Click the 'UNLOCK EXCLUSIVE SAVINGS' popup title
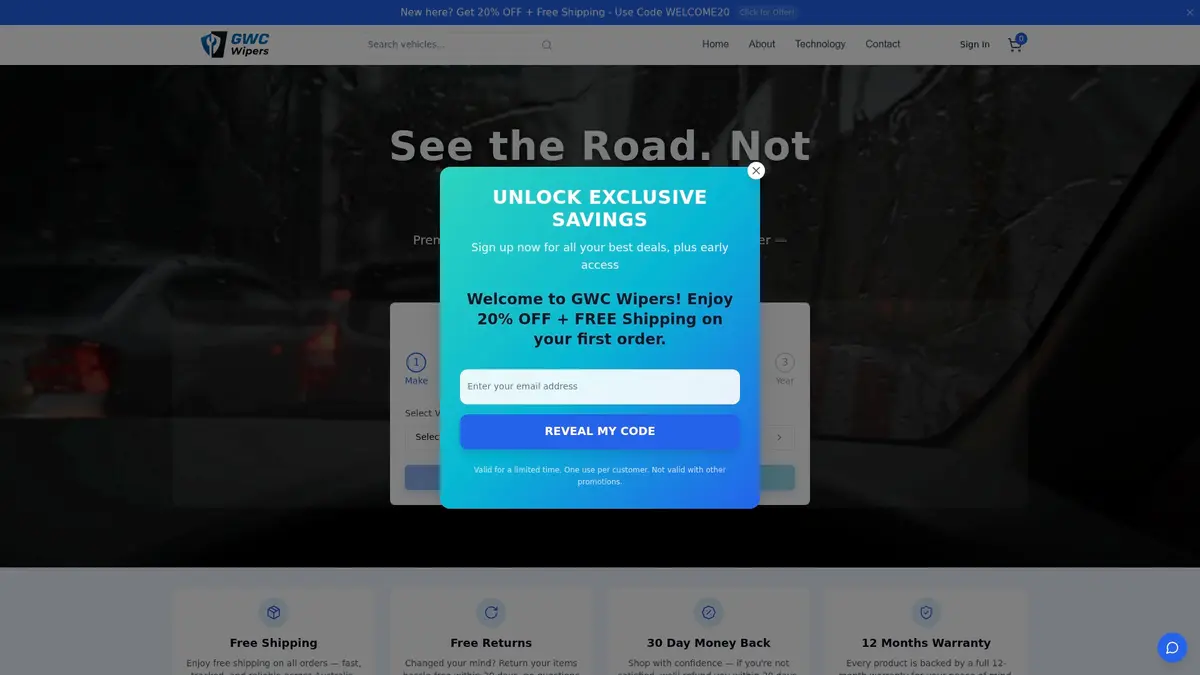Viewport: 1200px width, 675px height. point(600,208)
